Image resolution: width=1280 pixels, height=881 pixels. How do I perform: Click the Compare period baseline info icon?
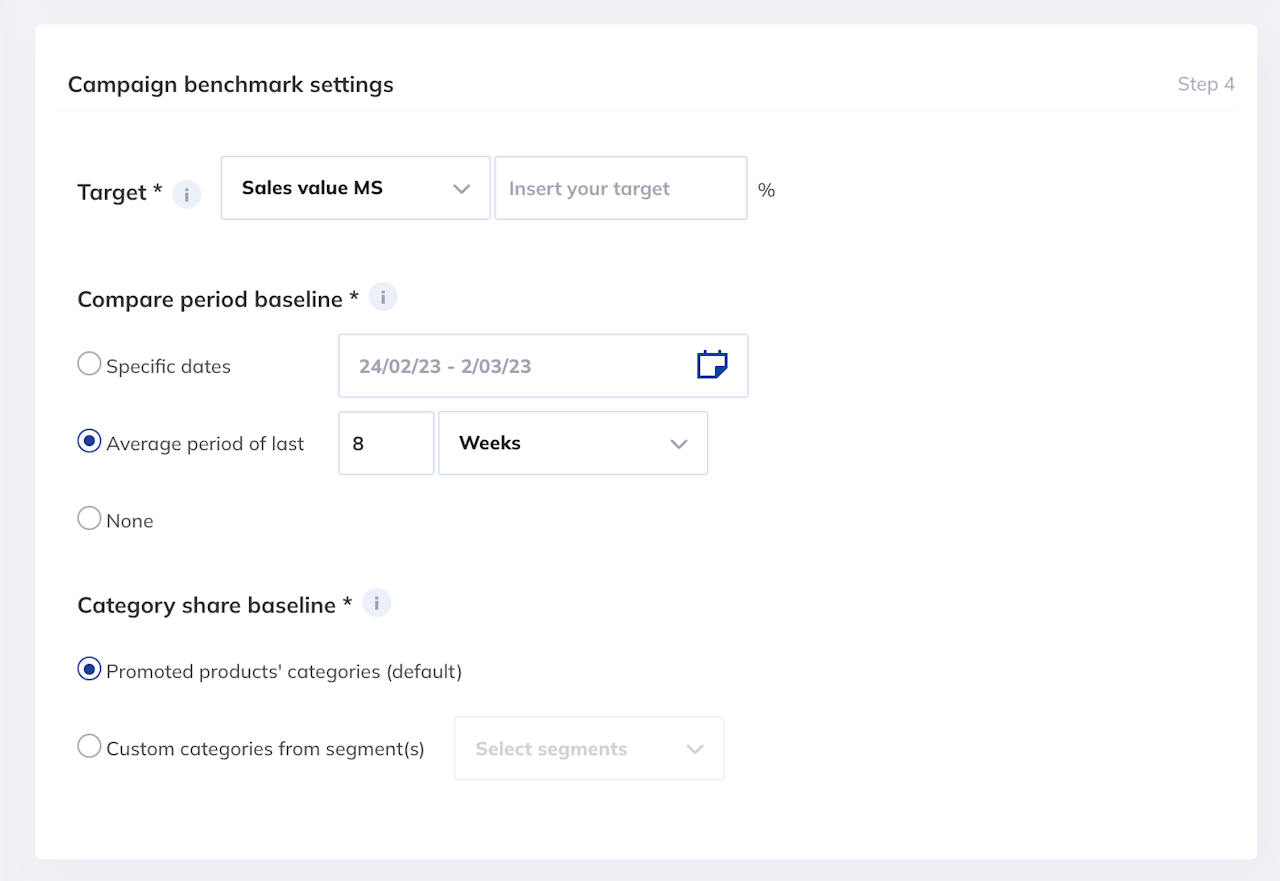[383, 297]
